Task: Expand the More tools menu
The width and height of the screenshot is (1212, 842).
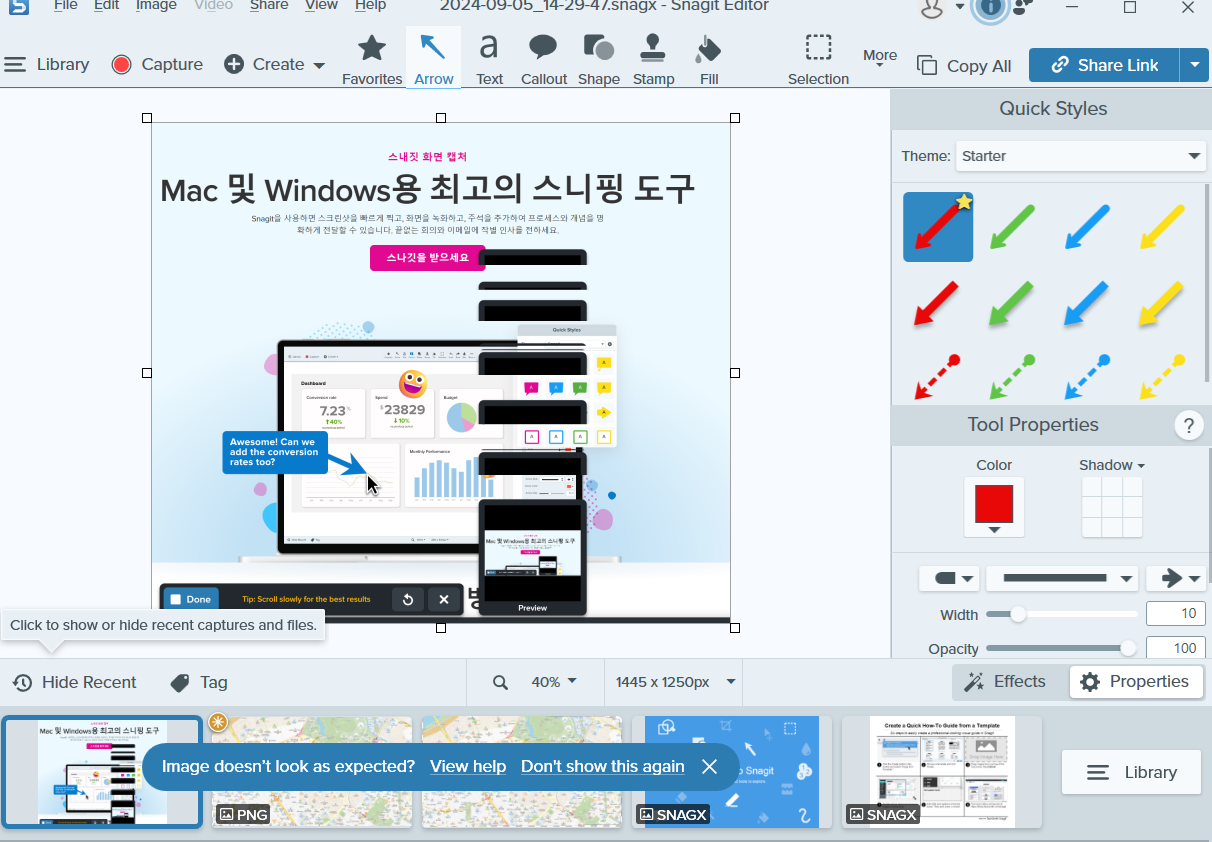Action: click(x=880, y=58)
